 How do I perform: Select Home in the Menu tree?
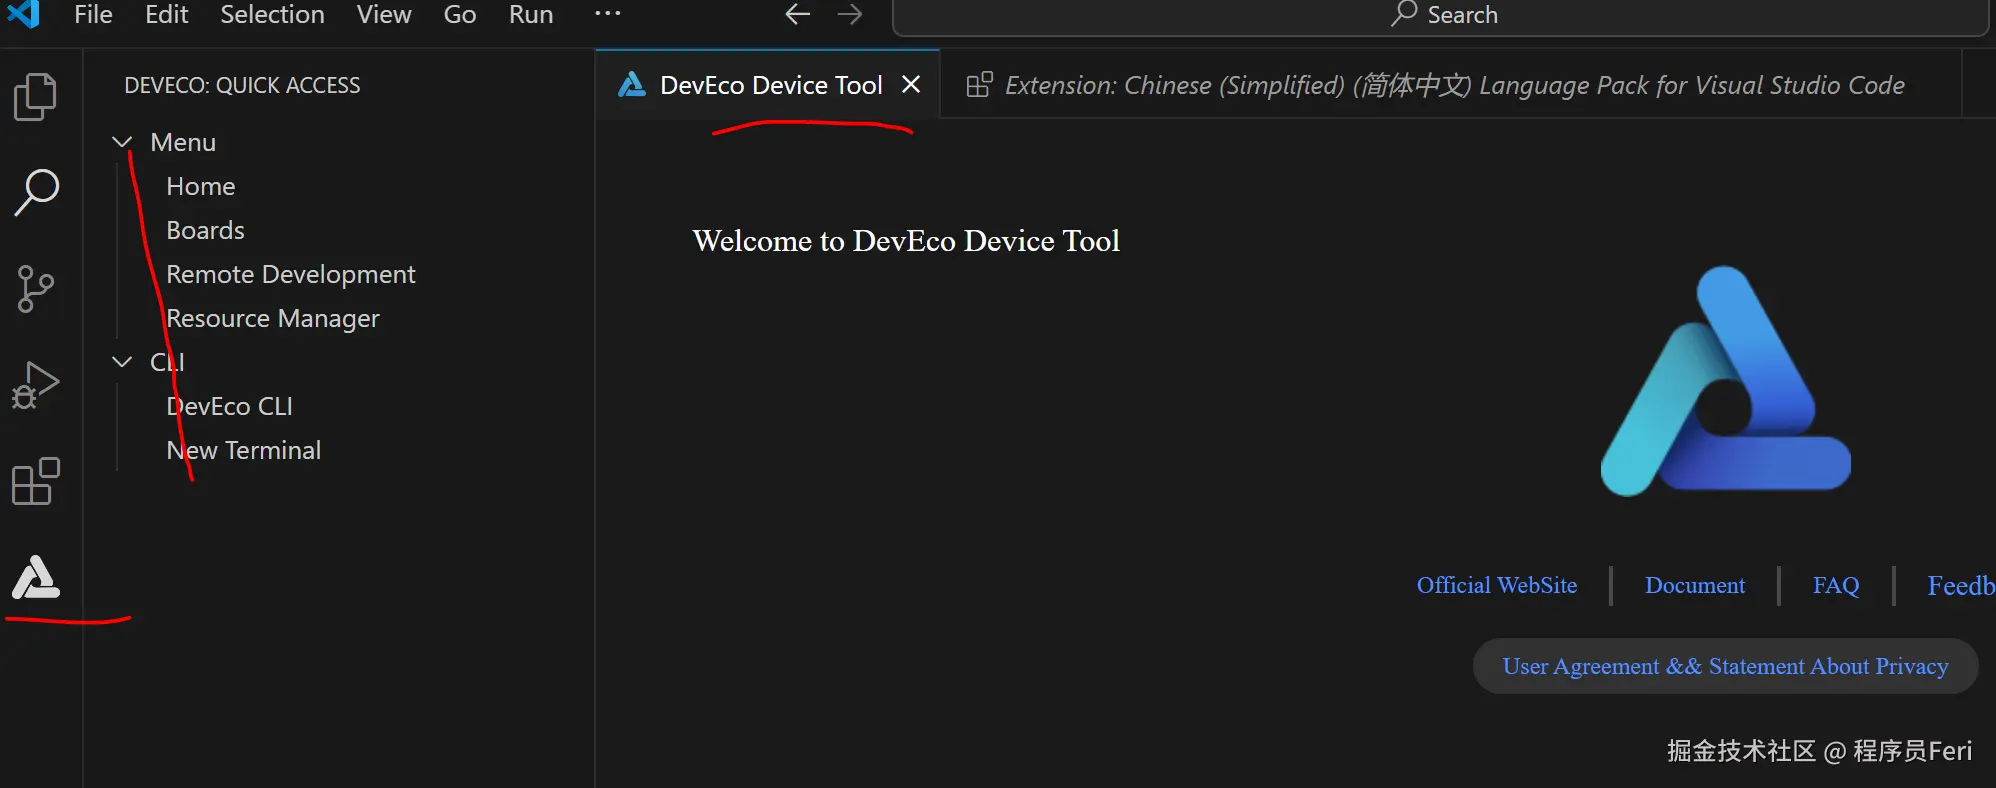(x=200, y=187)
